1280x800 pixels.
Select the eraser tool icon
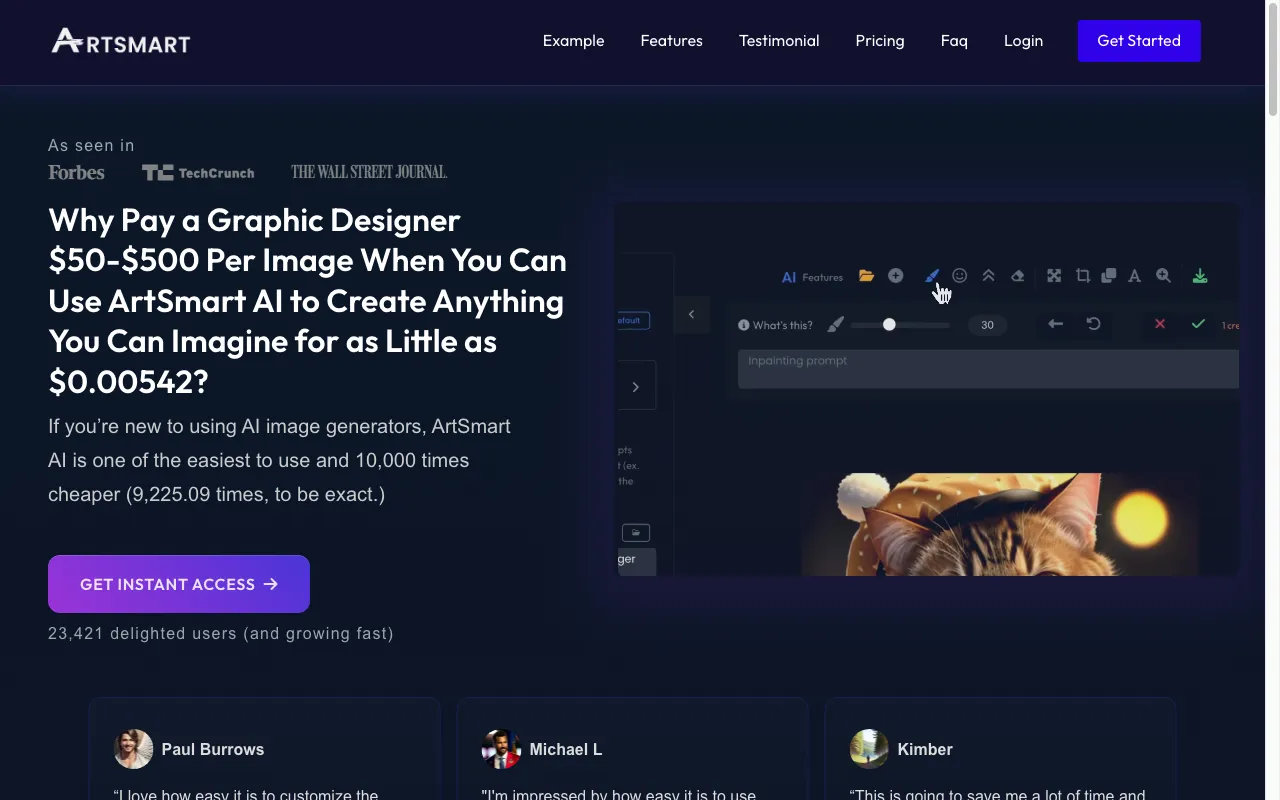pyautogui.click(x=1018, y=276)
